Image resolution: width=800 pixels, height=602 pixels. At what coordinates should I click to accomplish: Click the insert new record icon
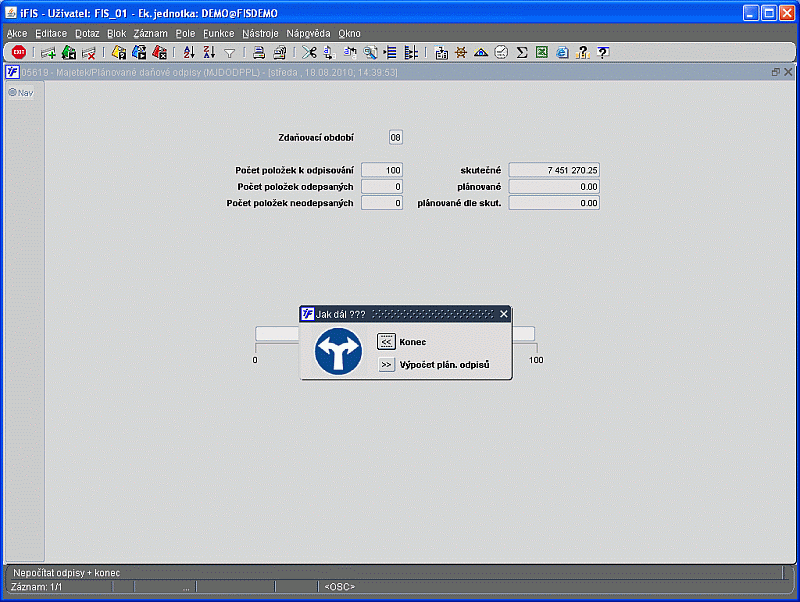48,53
